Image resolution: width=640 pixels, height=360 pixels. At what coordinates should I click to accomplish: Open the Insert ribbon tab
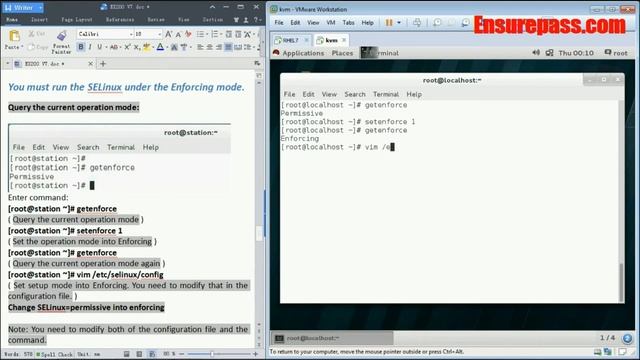(x=40, y=19)
